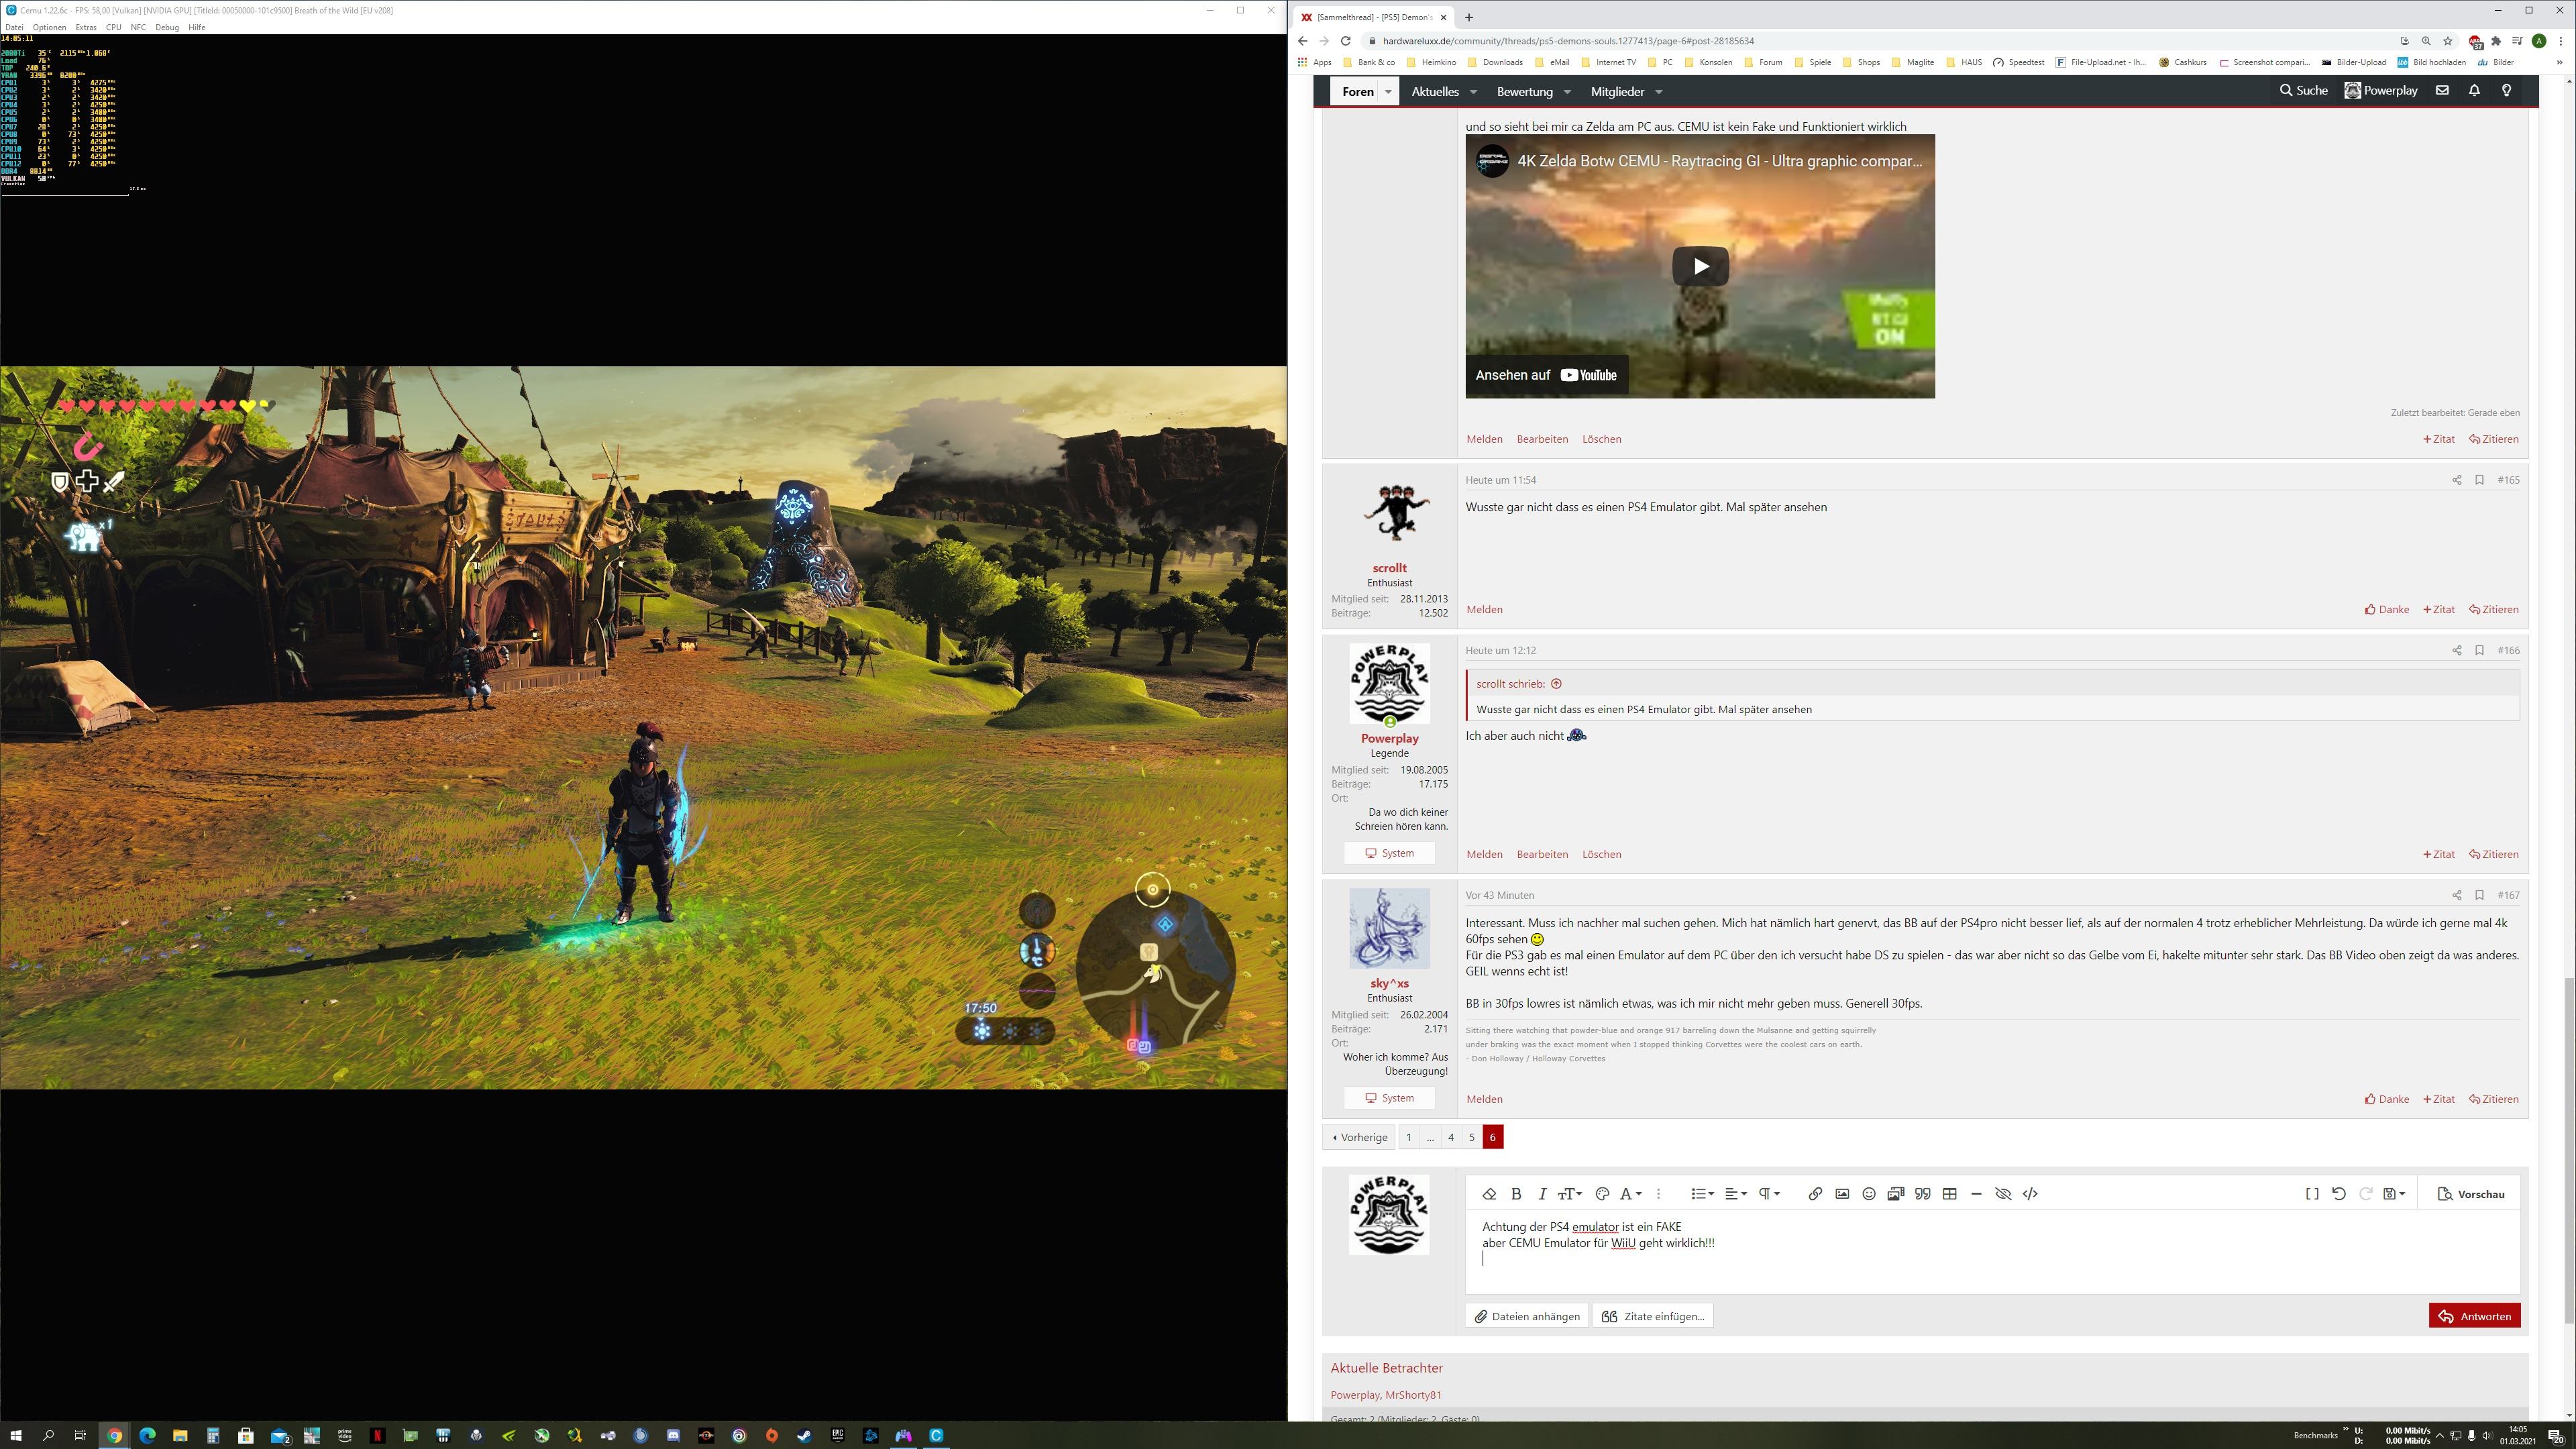The image size is (2576, 1449).
Task: Open the Powerplay account menu
Action: pos(2381,90)
